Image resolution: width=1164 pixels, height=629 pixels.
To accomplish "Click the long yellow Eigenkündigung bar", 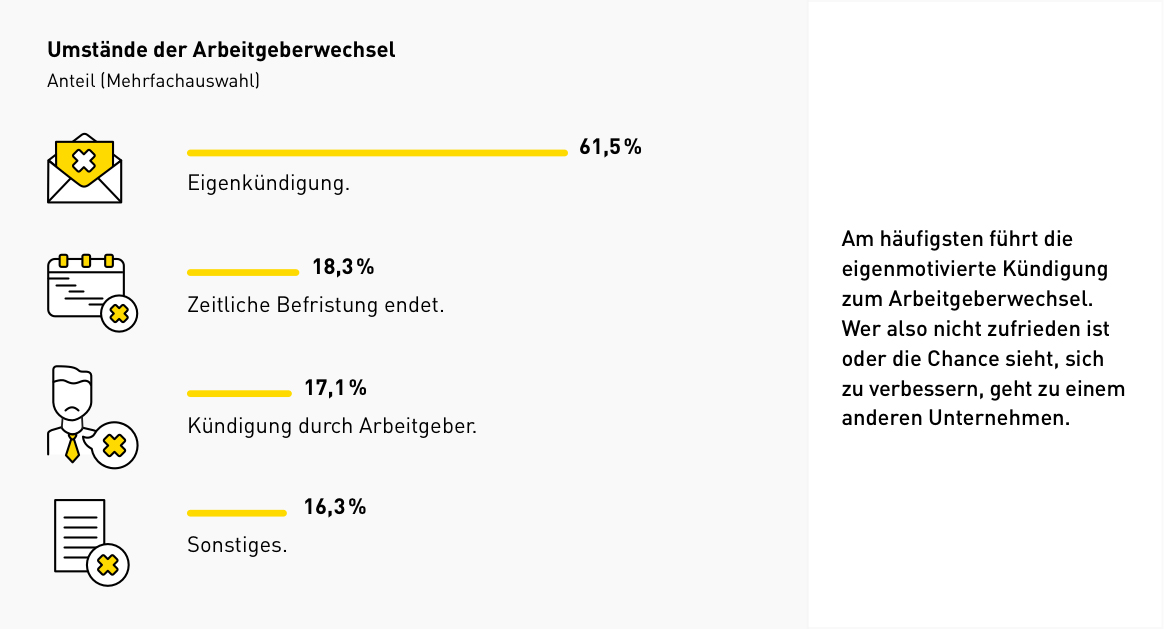I will tap(377, 153).
